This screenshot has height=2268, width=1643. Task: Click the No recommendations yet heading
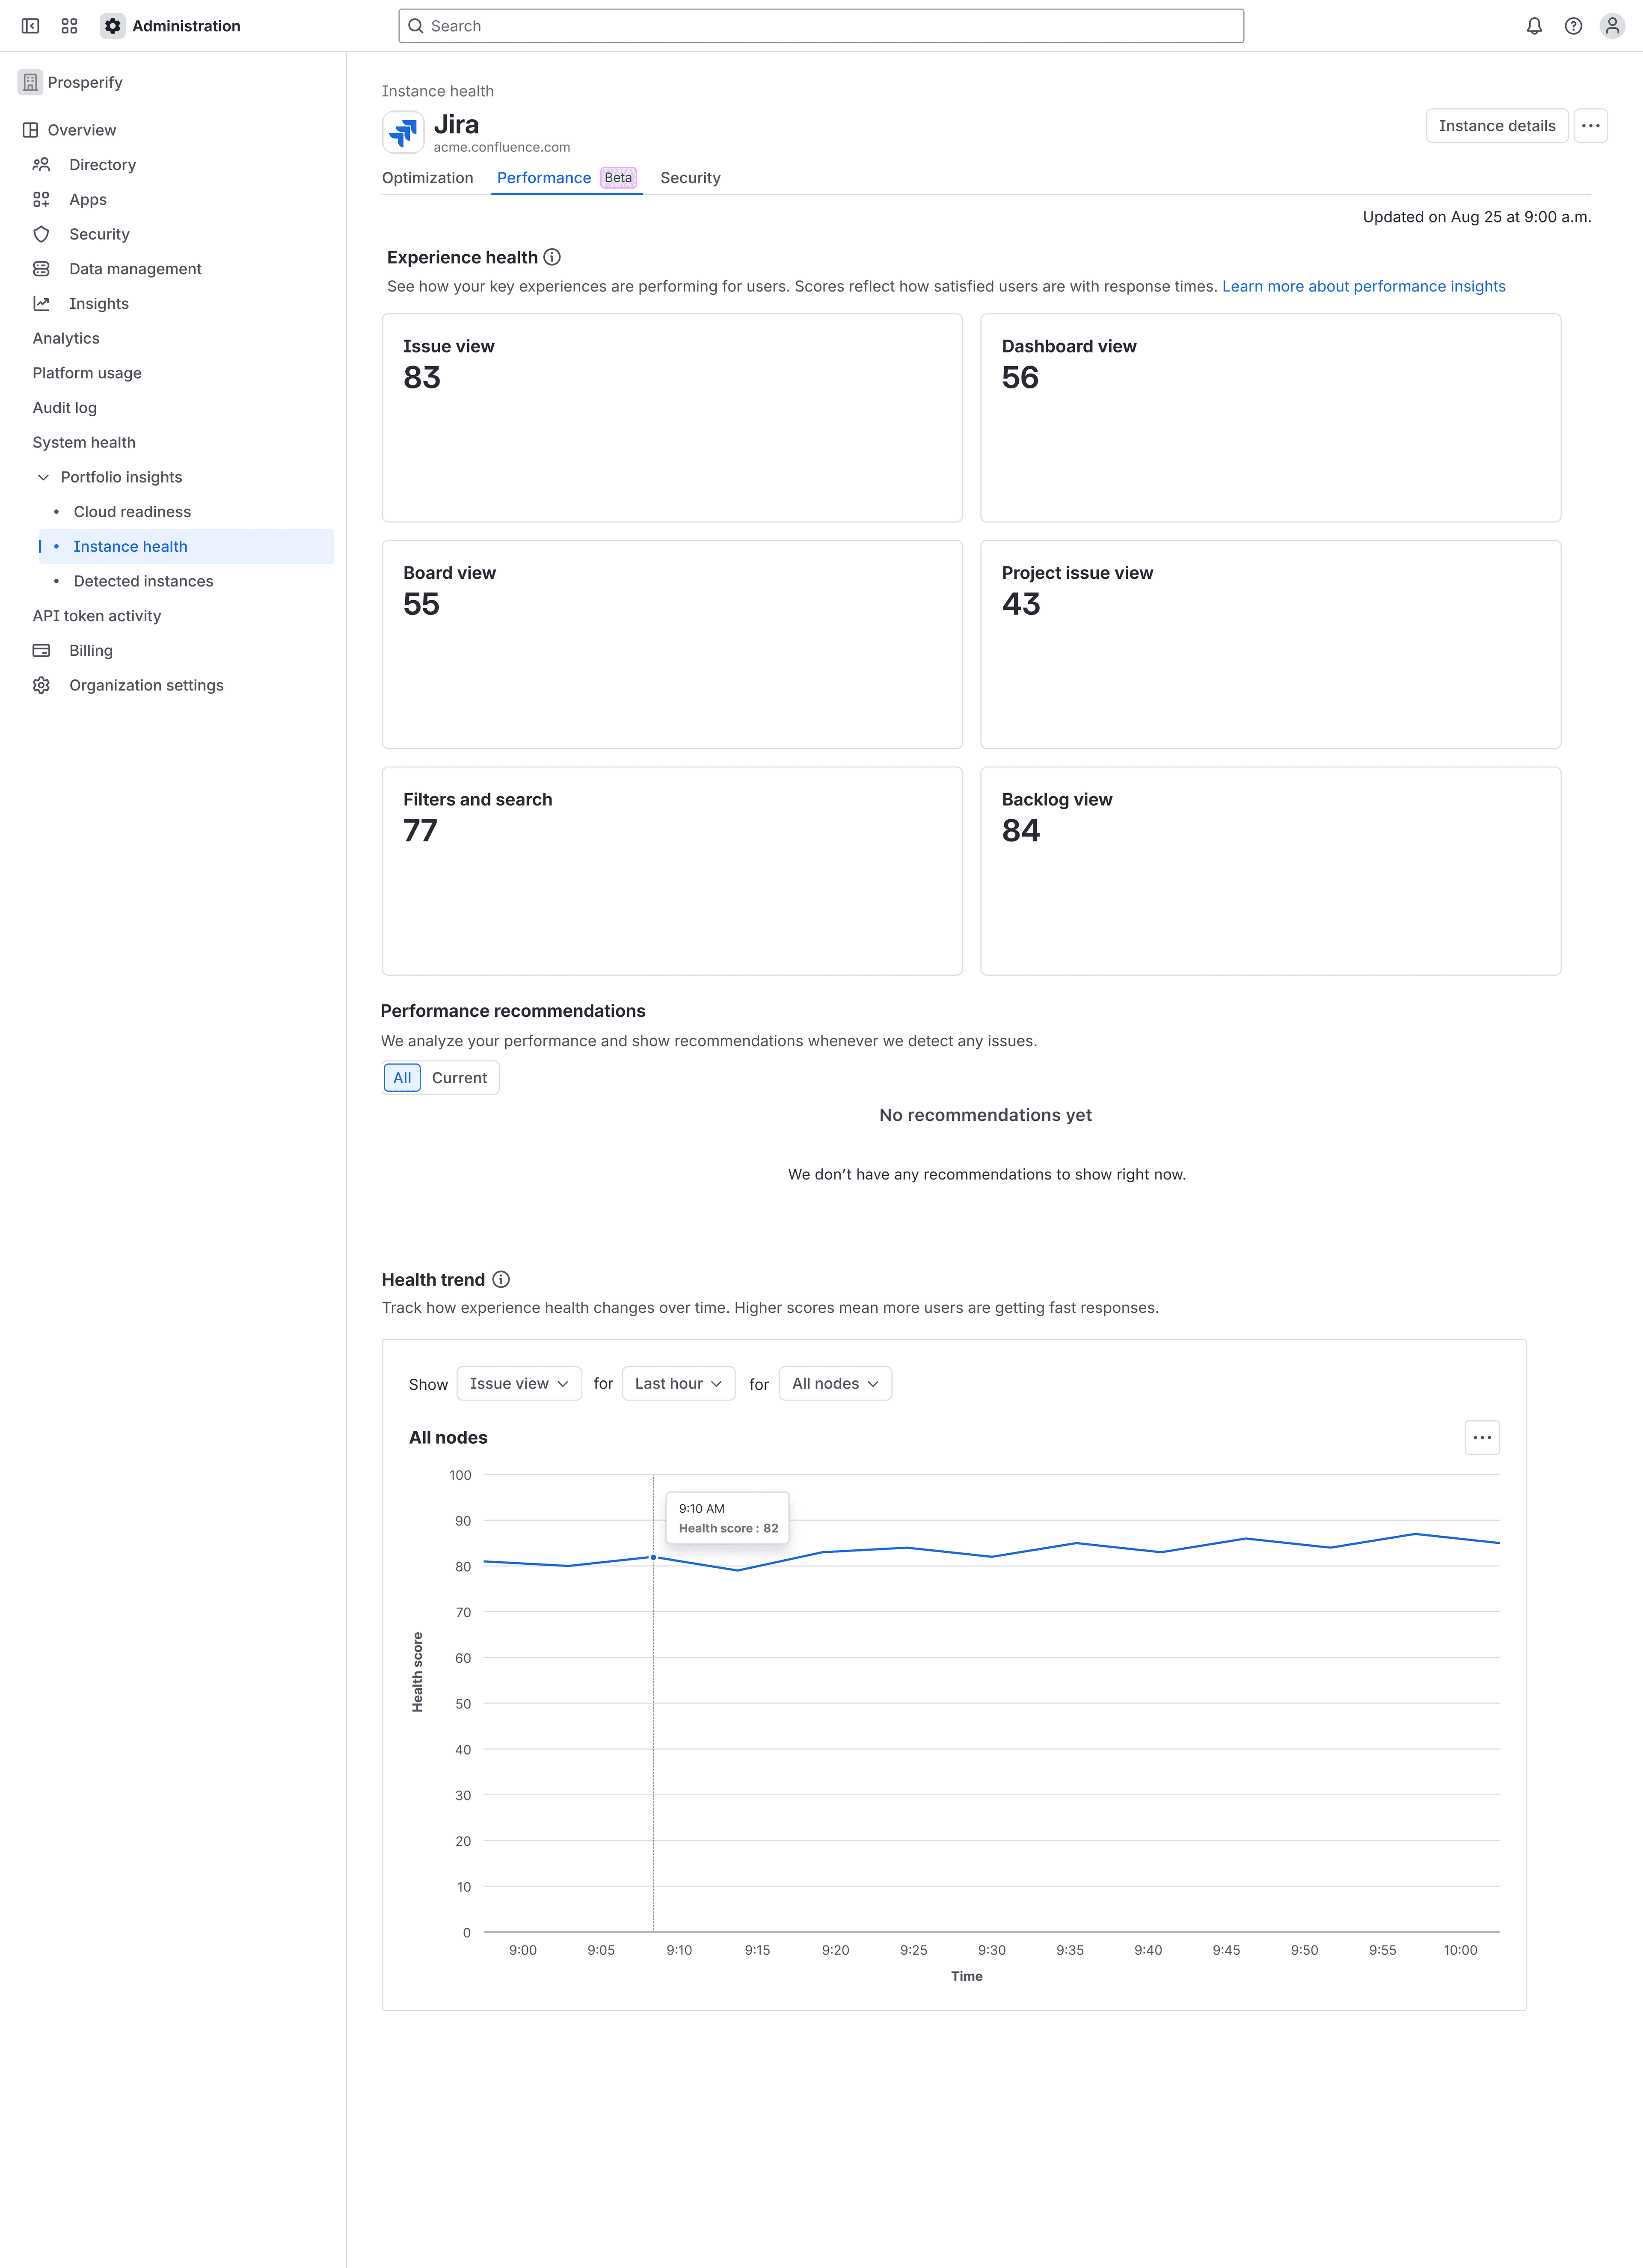pos(985,1115)
